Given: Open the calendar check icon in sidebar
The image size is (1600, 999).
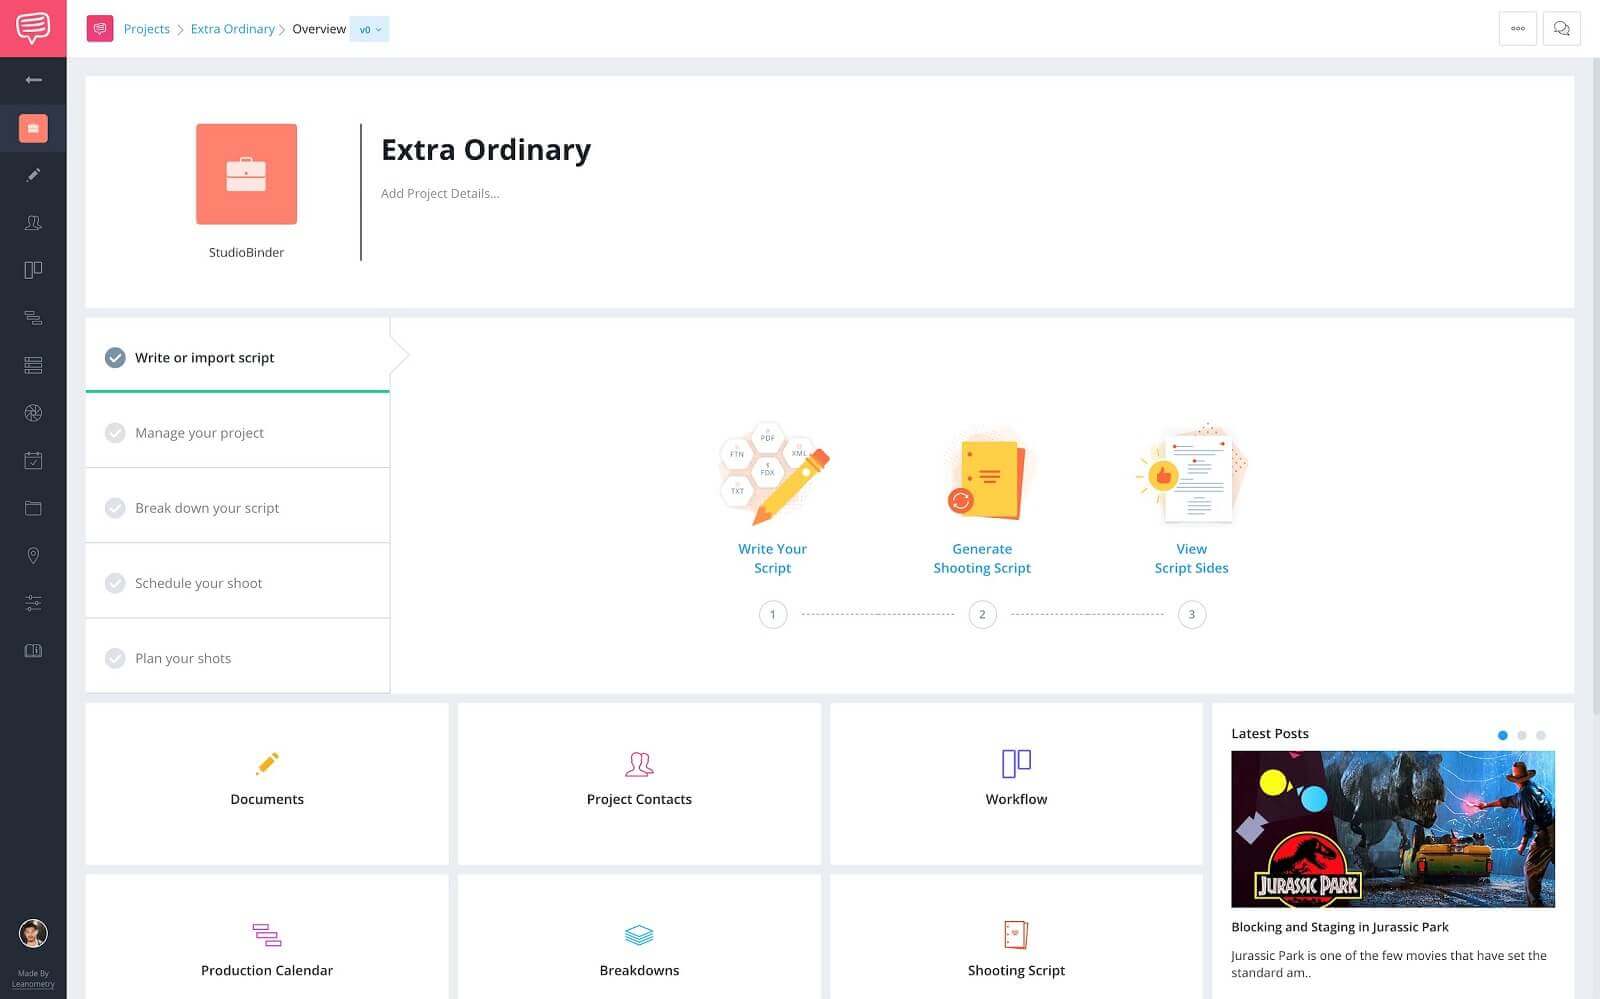Looking at the screenshot, I should tap(33, 460).
